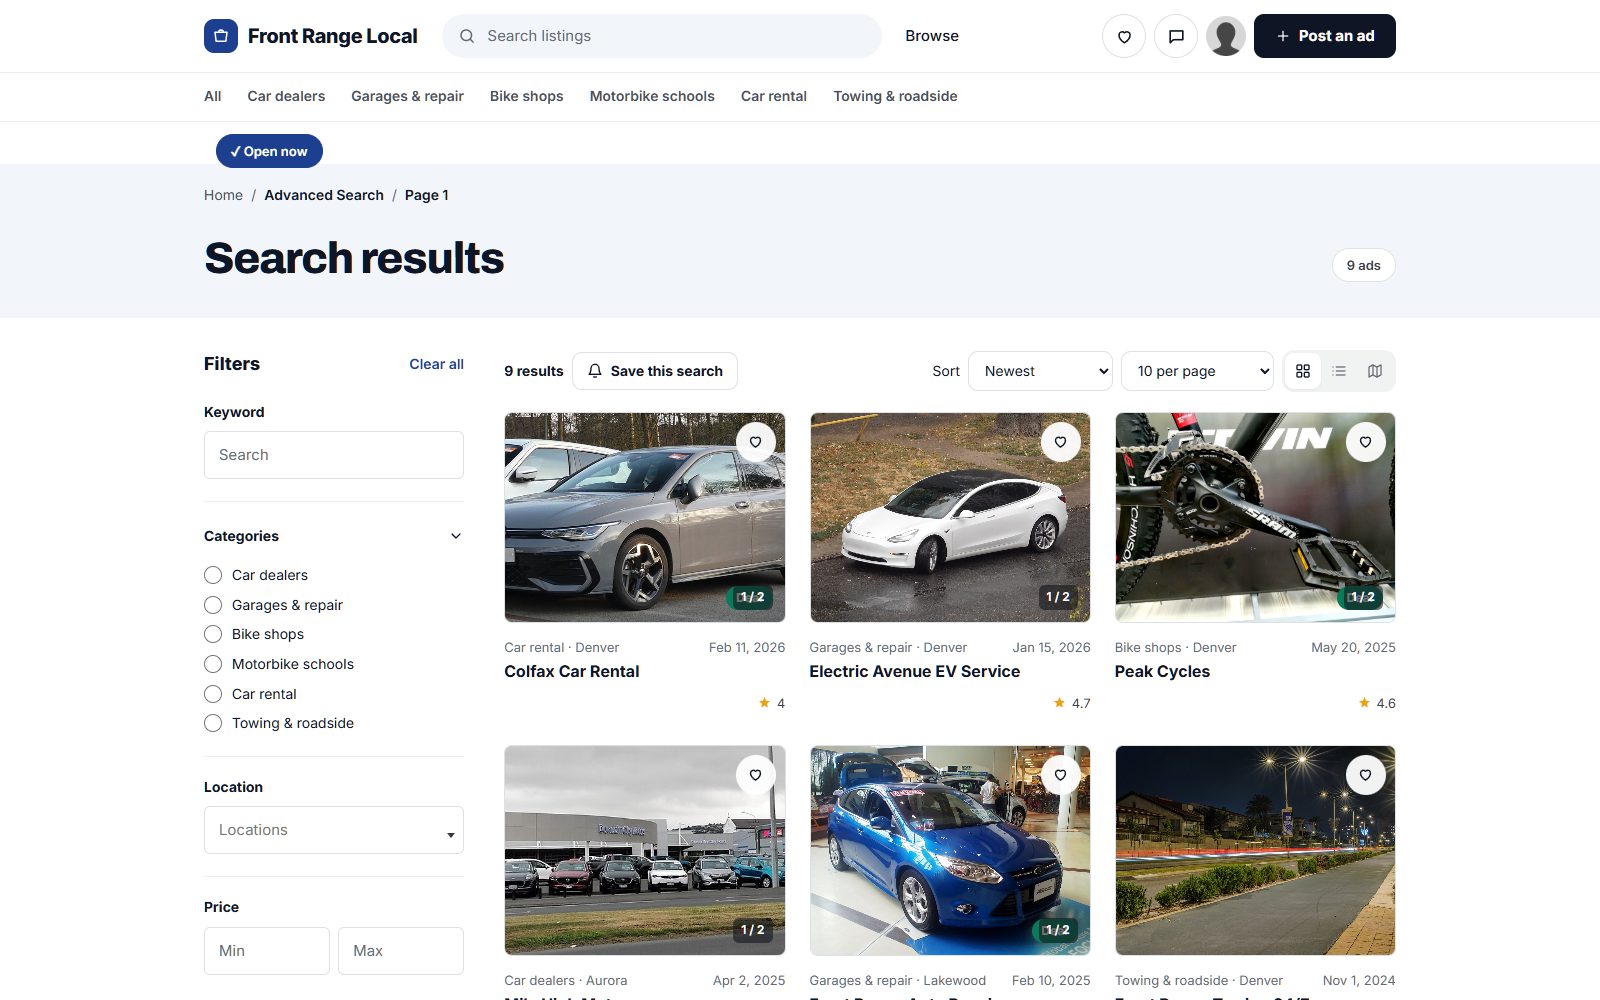Select the Car dealers category filter
1600x1000 pixels.
(x=213, y=575)
